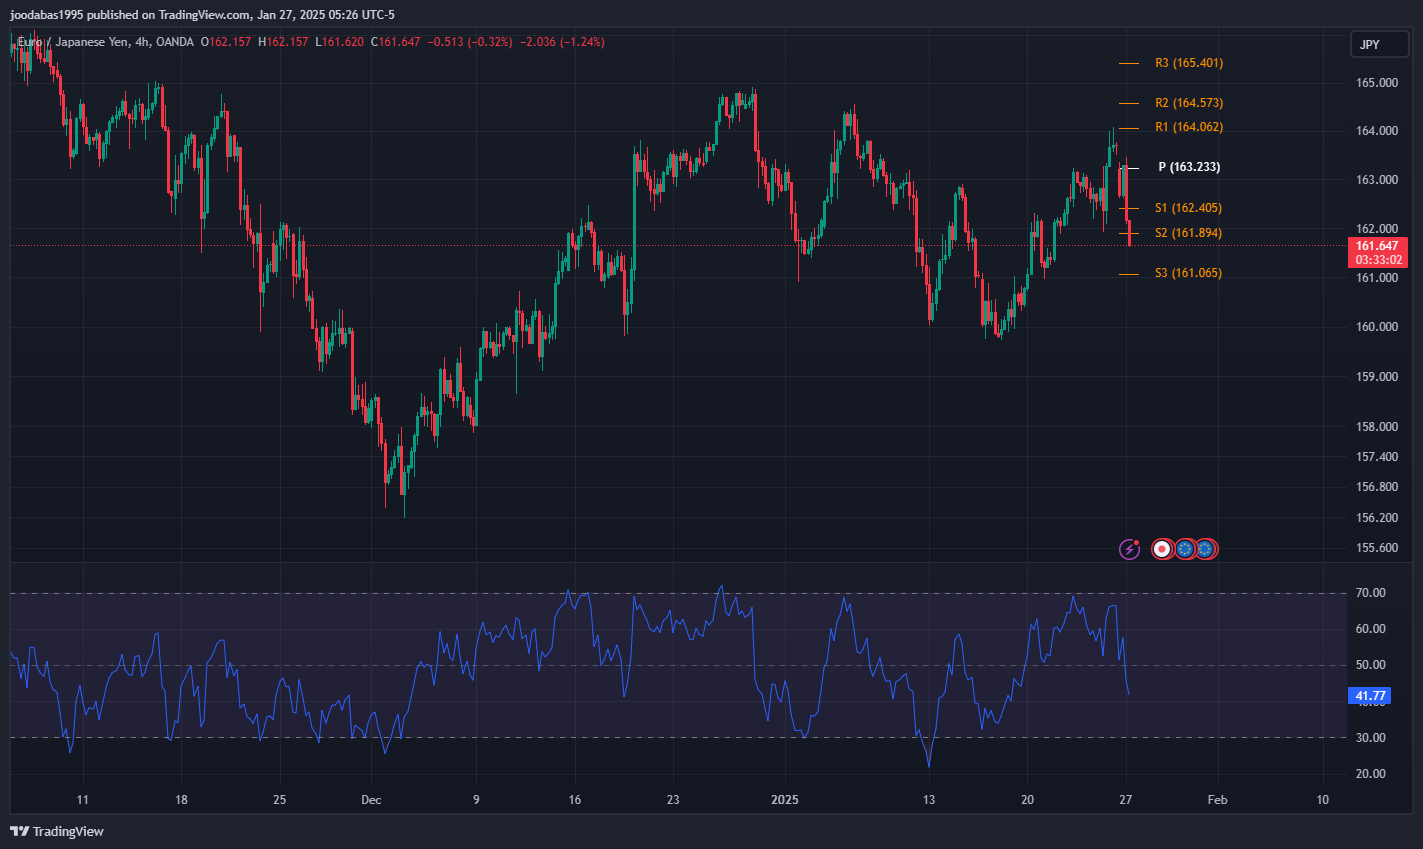Click the 165.000 price axis label
This screenshot has width=1423, height=849.
tap(1377, 83)
